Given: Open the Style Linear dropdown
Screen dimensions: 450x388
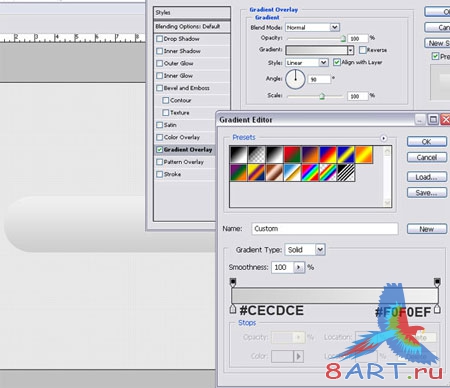Looking at the screenshot, I should (307, 62).
